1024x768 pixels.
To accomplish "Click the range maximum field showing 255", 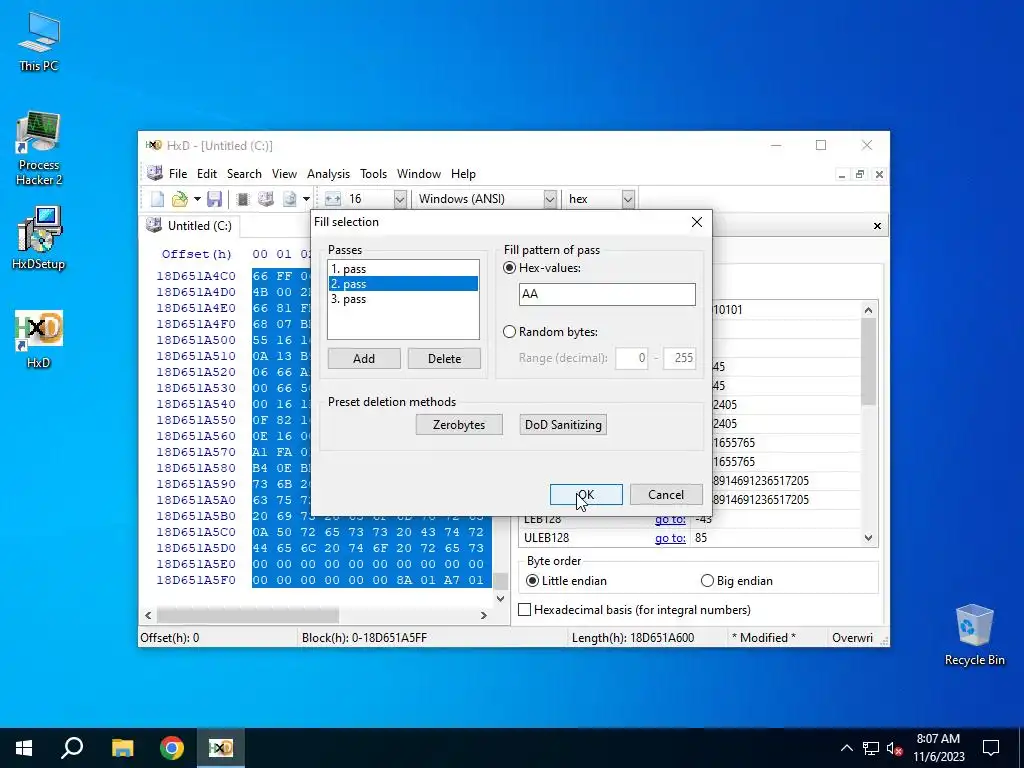I will (679, 358).
